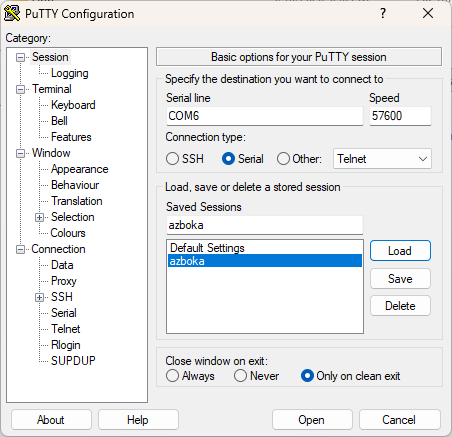
Task: Open the Translation settings category
Action: (x=77, y=201)
